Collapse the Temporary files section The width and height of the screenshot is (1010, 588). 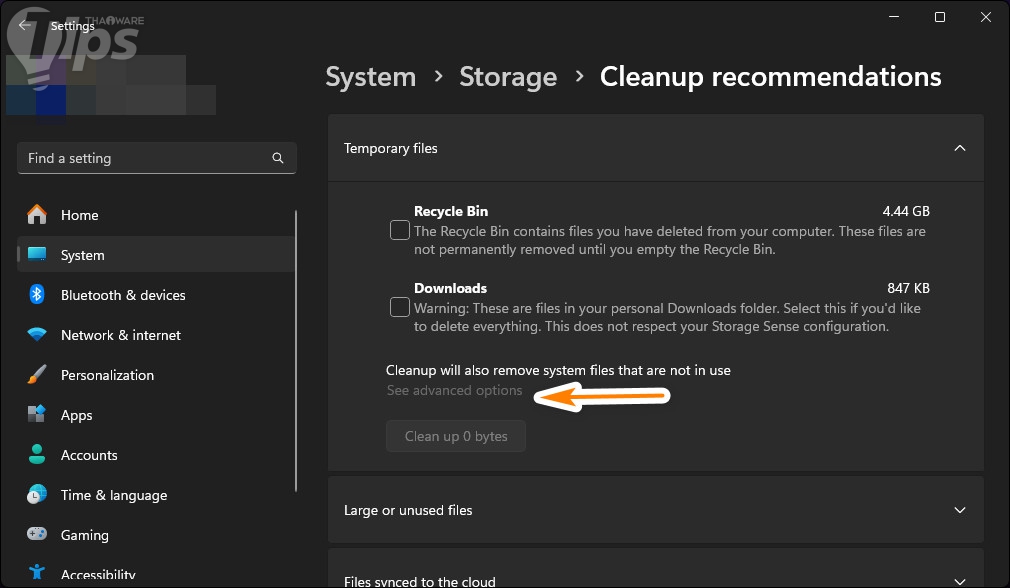tap(959, 148)
